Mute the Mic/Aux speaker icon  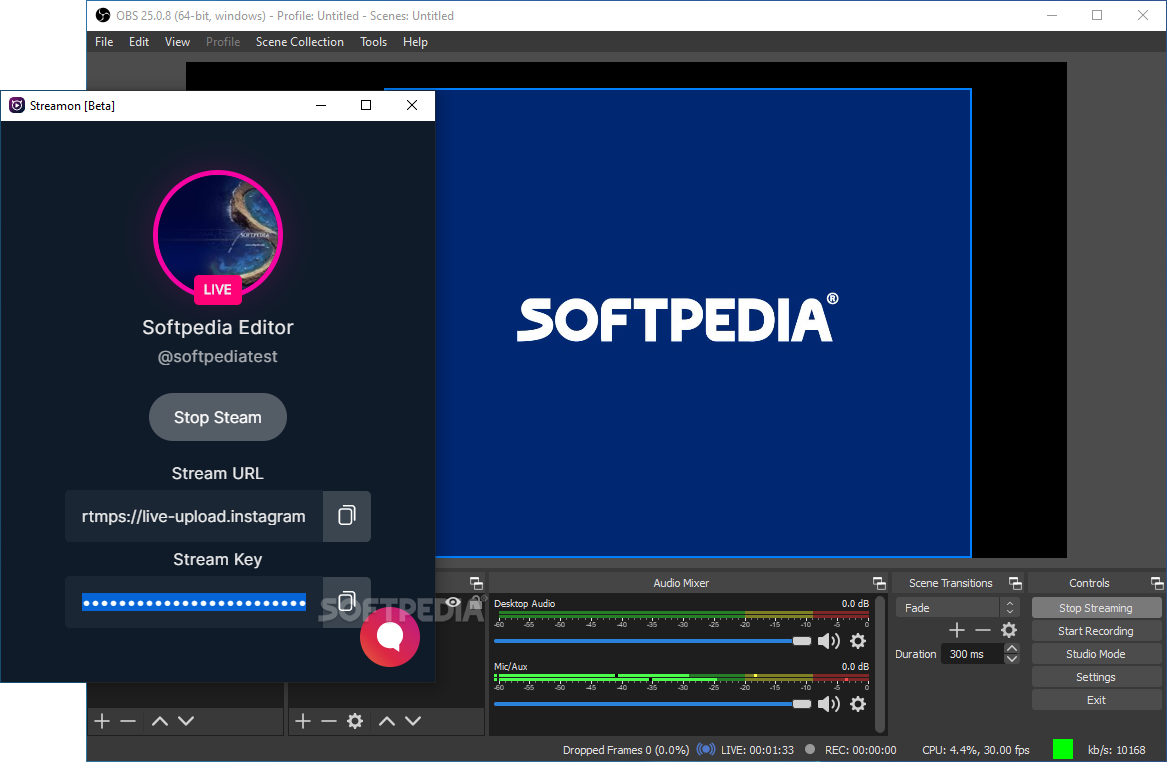828,704
